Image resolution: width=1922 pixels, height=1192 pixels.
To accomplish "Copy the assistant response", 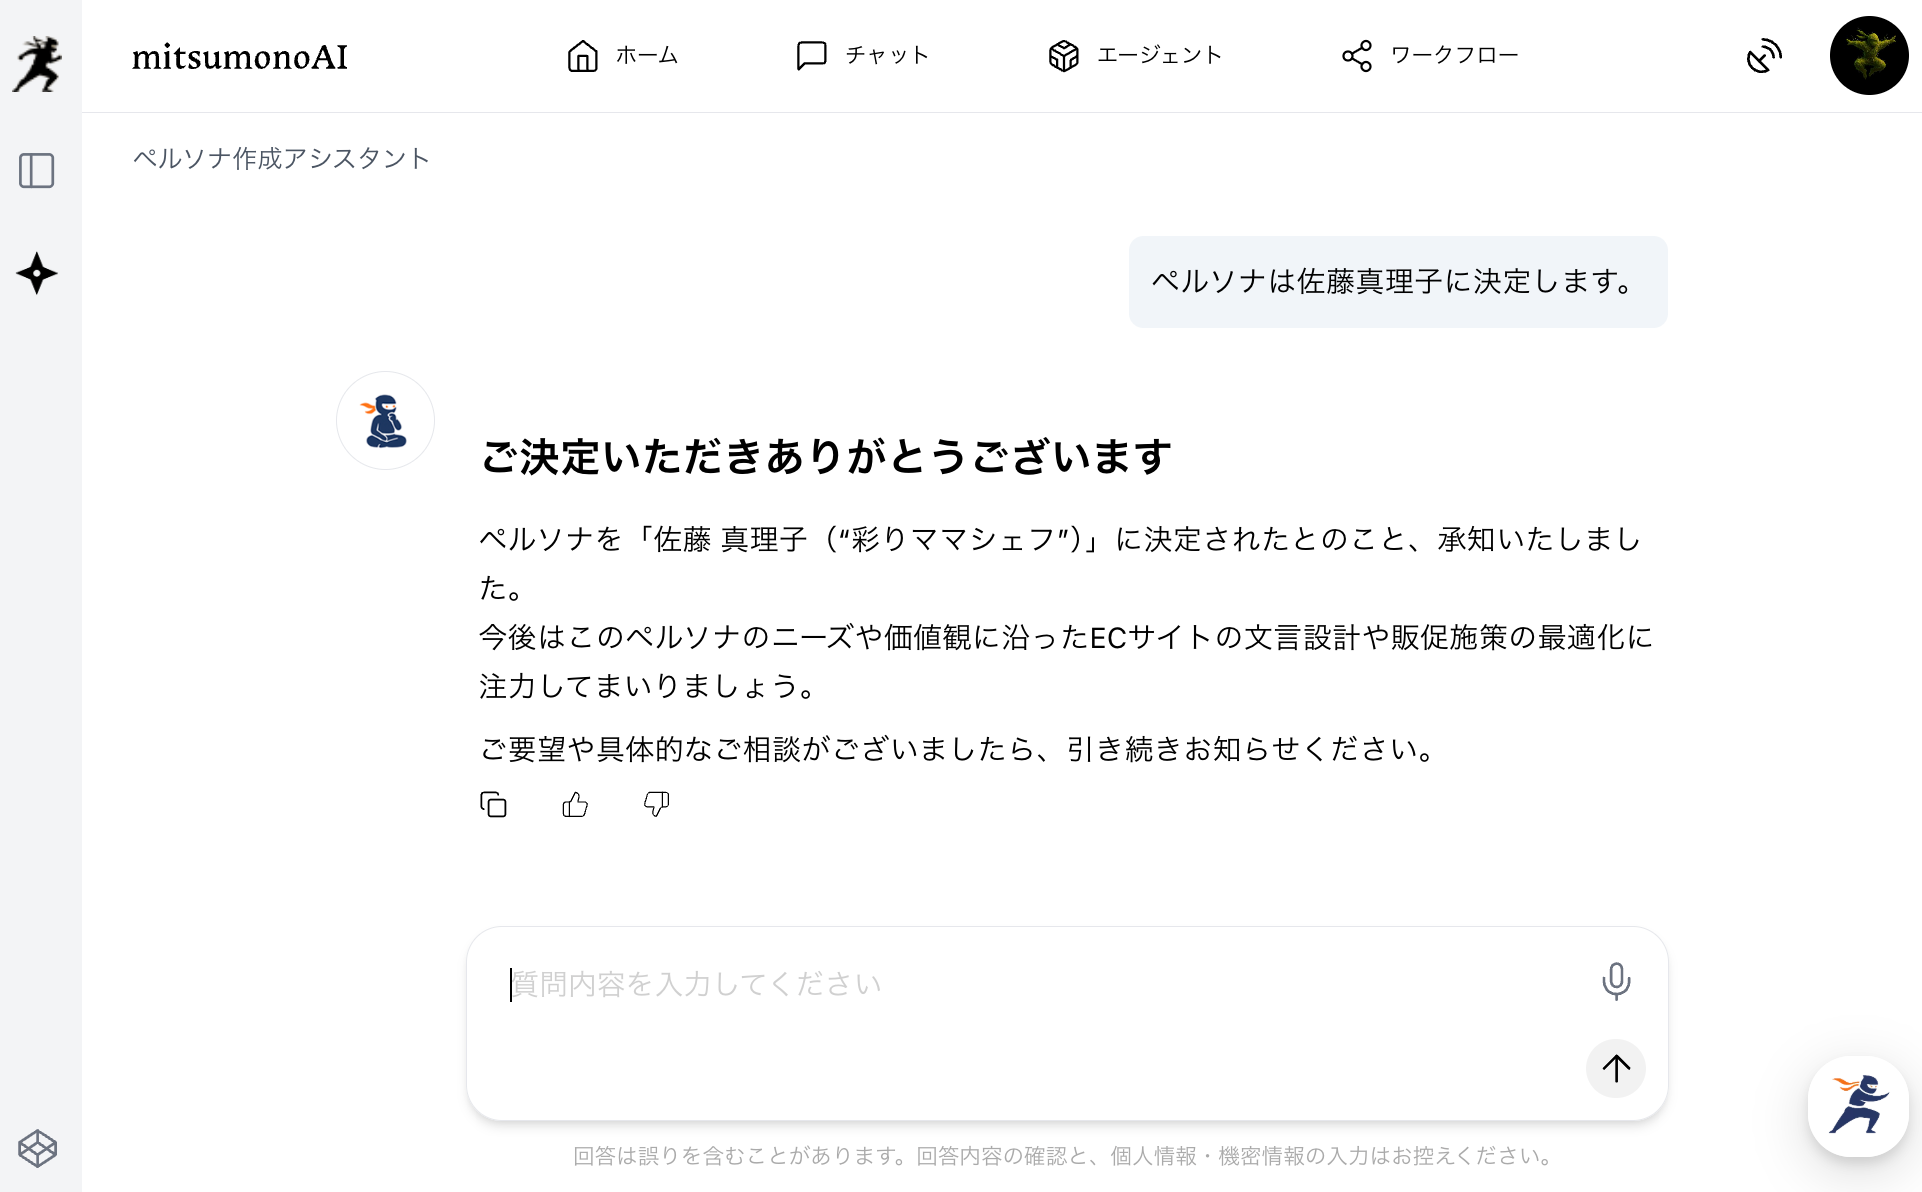I will pos(493,804).
